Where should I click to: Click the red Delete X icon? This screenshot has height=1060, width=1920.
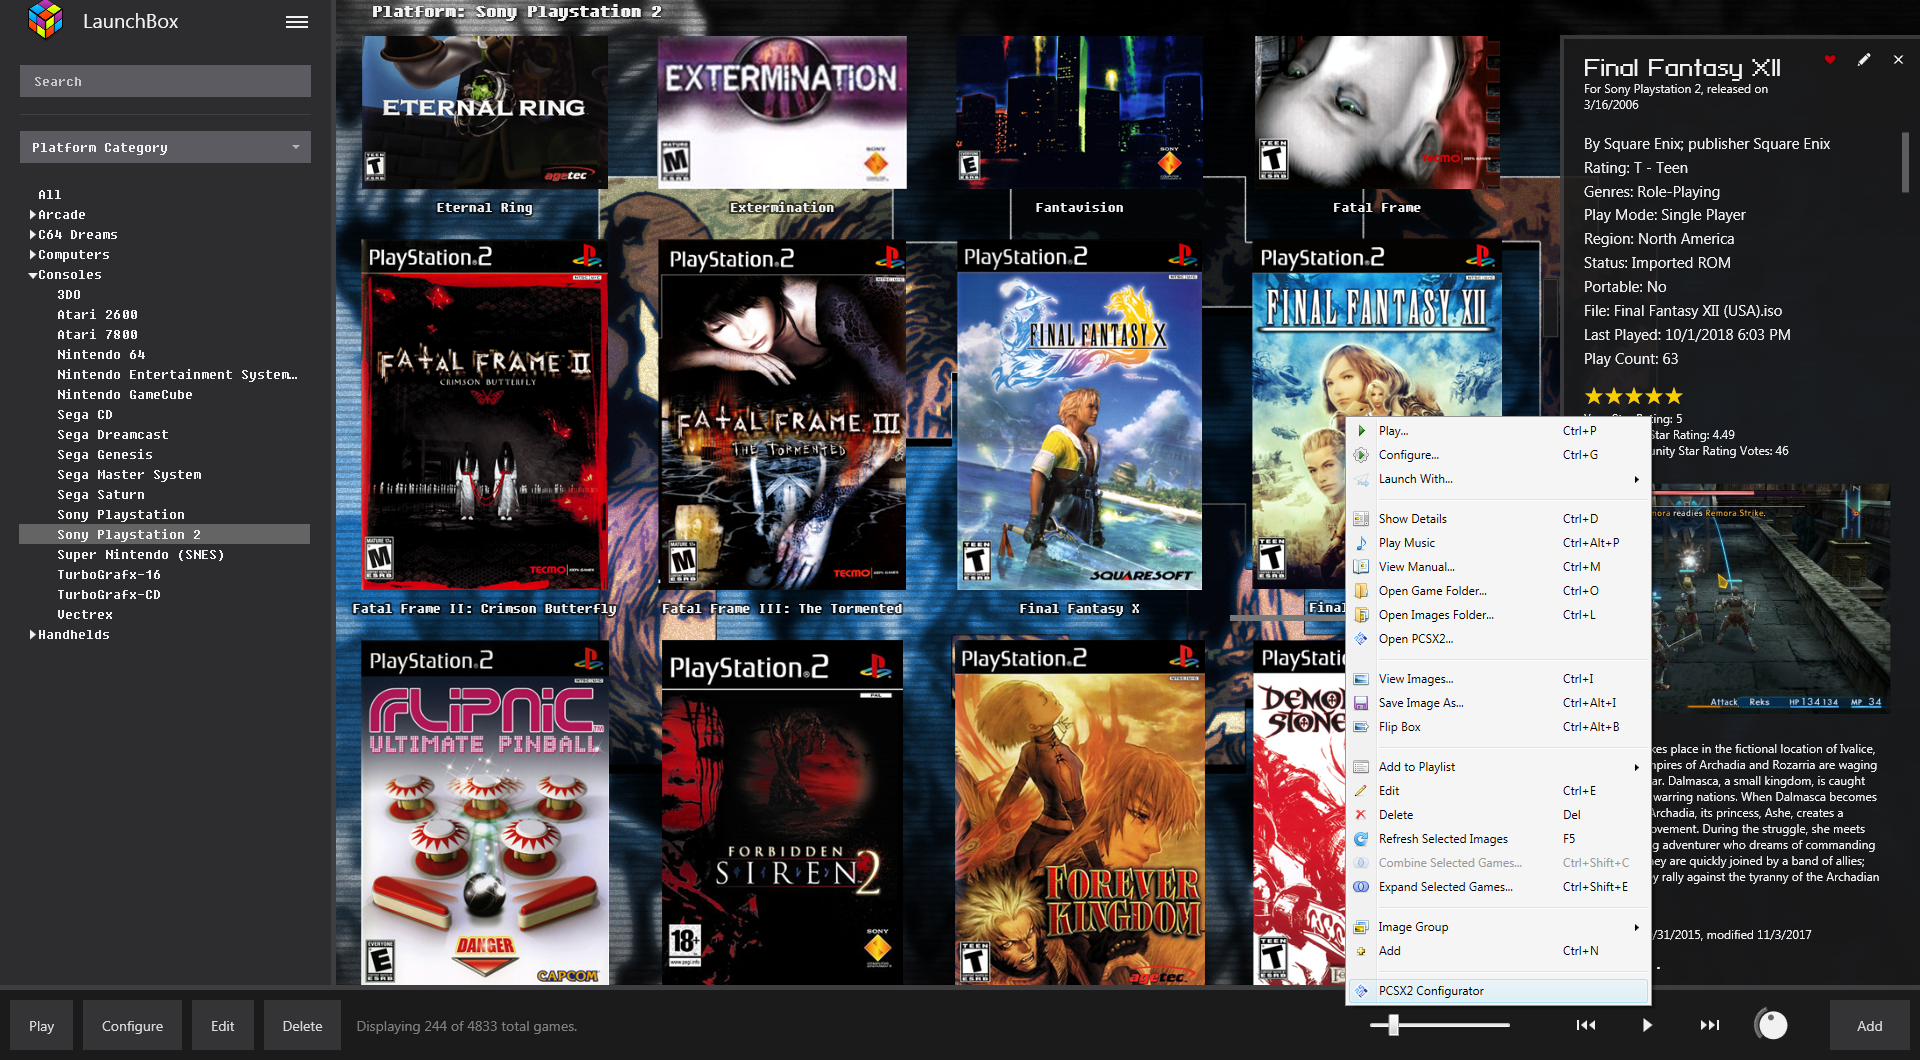pyautogui.click(x=1361, y=815)
